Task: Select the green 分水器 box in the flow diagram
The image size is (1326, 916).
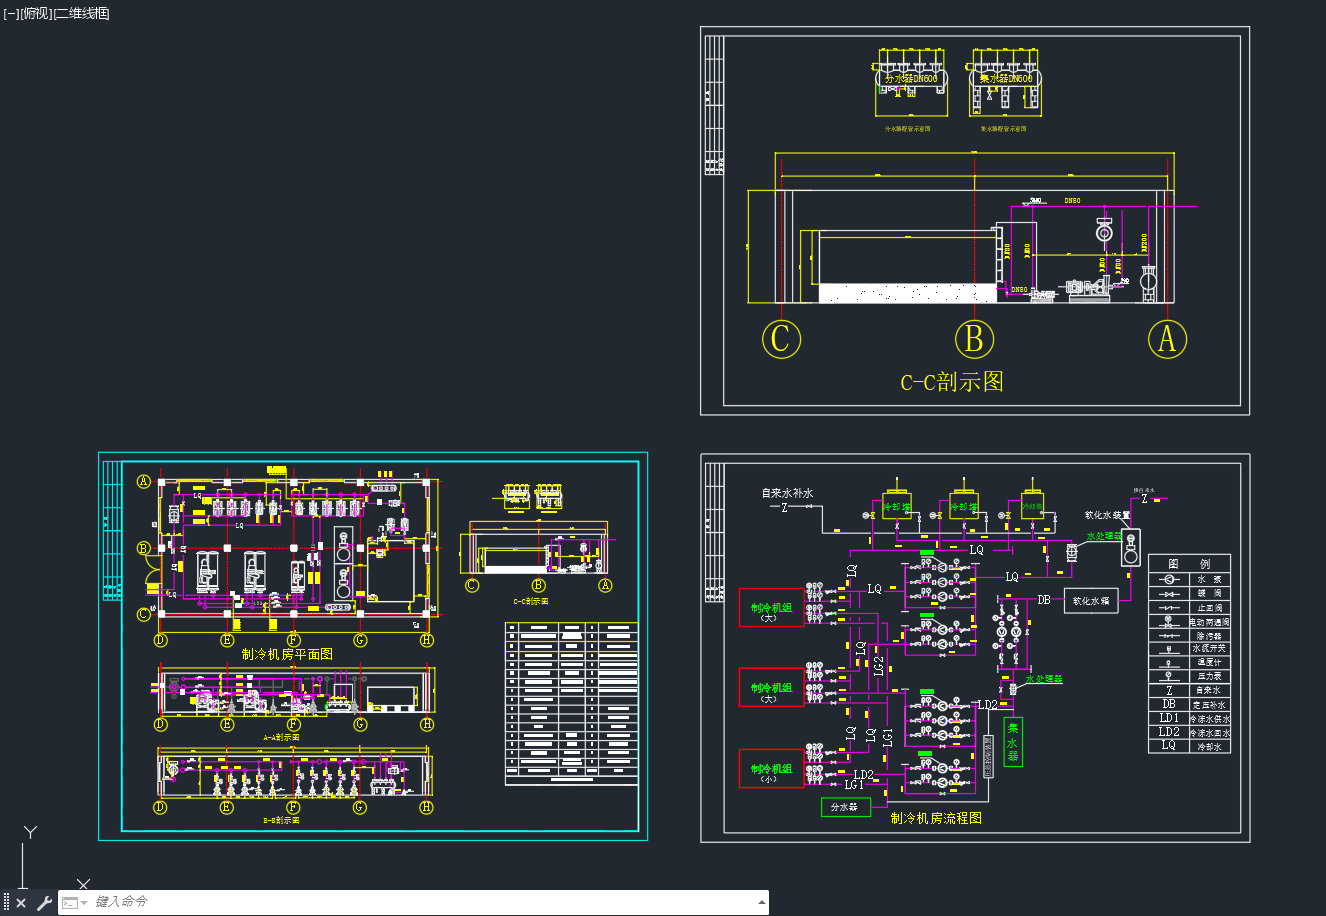Action: click(x=846, y=807)
